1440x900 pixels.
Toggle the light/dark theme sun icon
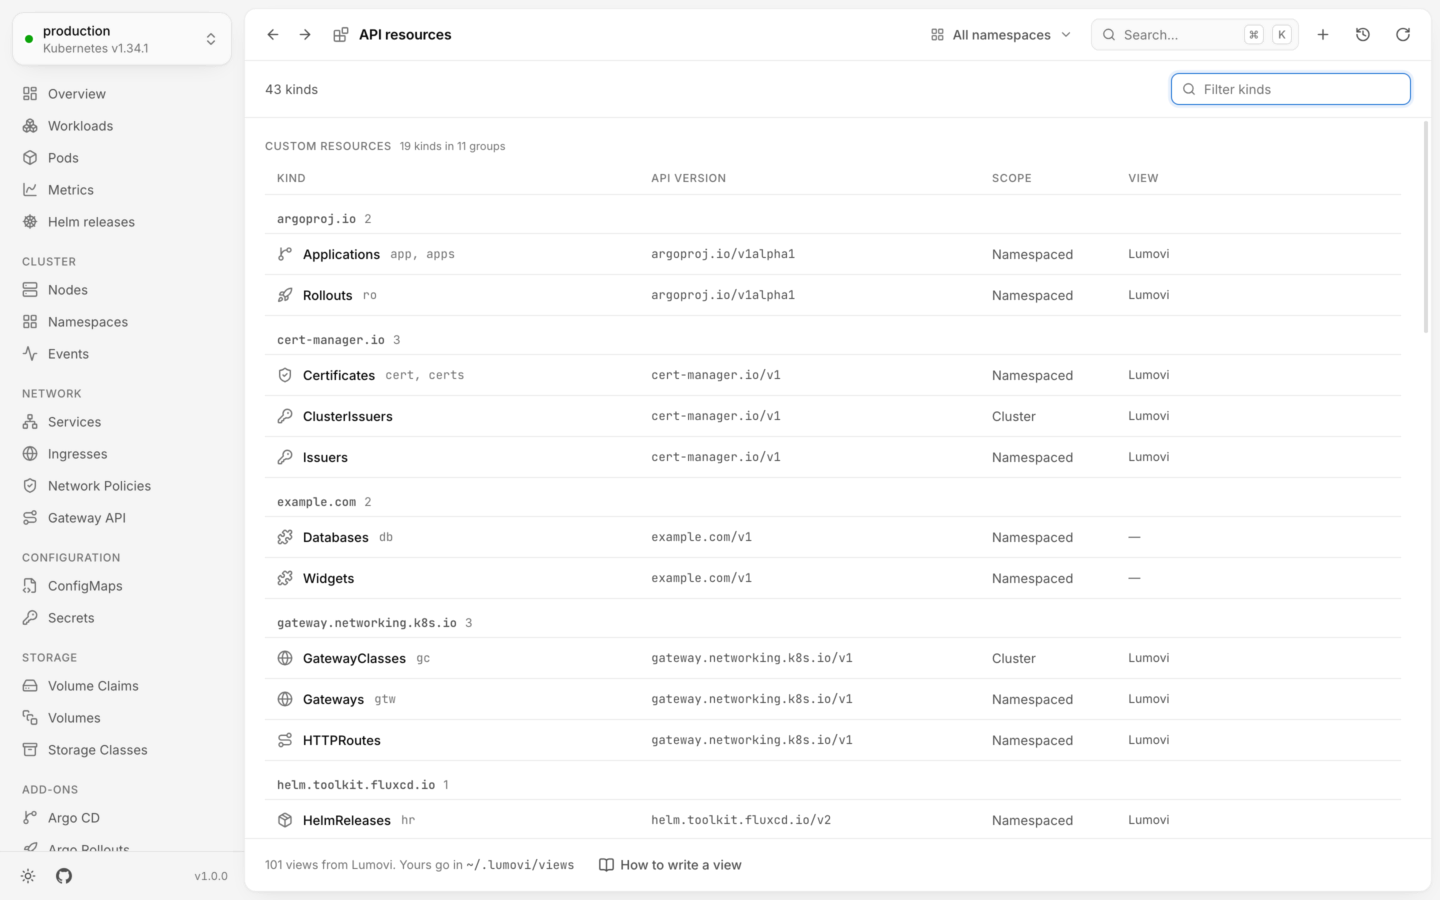[x=28, y=876]
